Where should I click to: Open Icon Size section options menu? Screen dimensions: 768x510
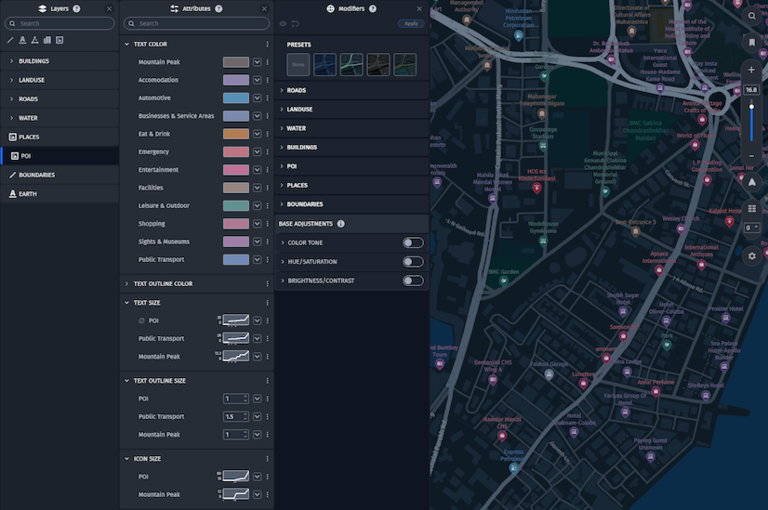(267, 459)
